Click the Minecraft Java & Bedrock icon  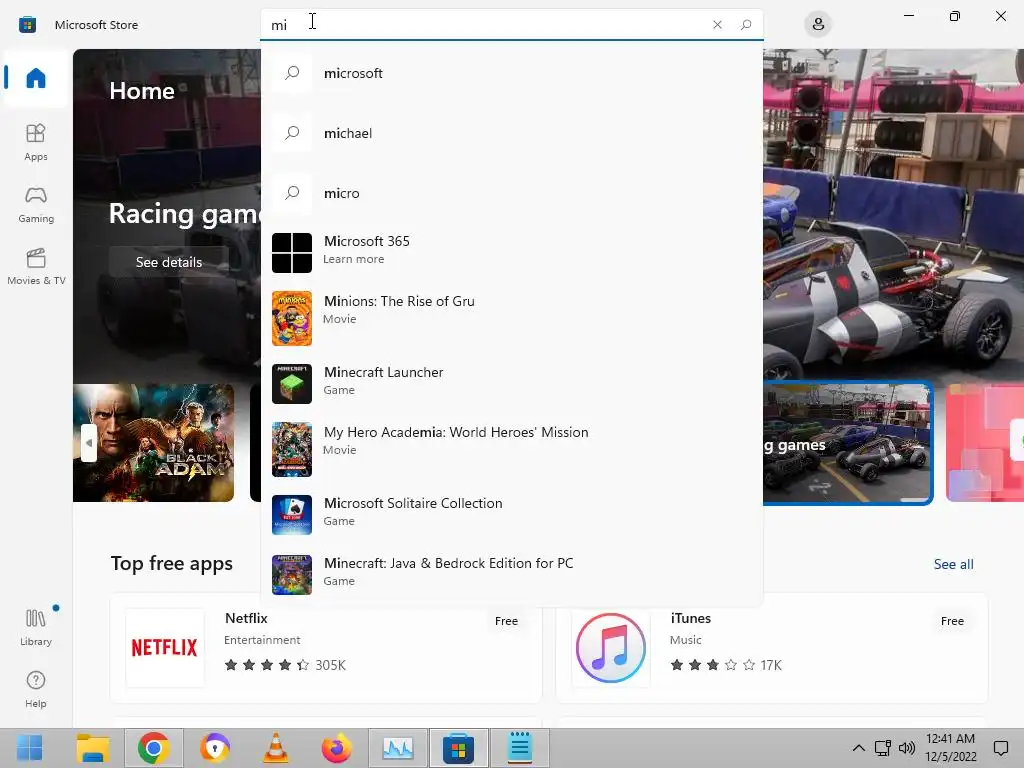pos(292,575)
